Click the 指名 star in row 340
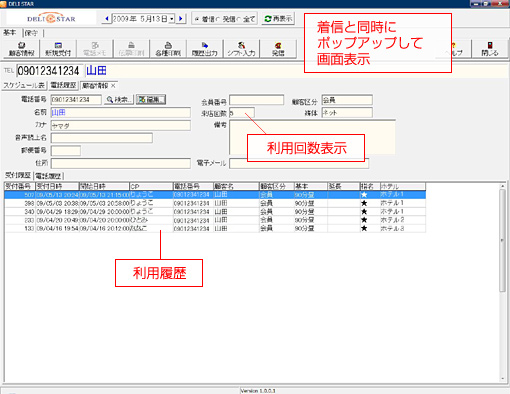This screenshot has height=394, width=510. pyautogui.click(x=364, y=211)
